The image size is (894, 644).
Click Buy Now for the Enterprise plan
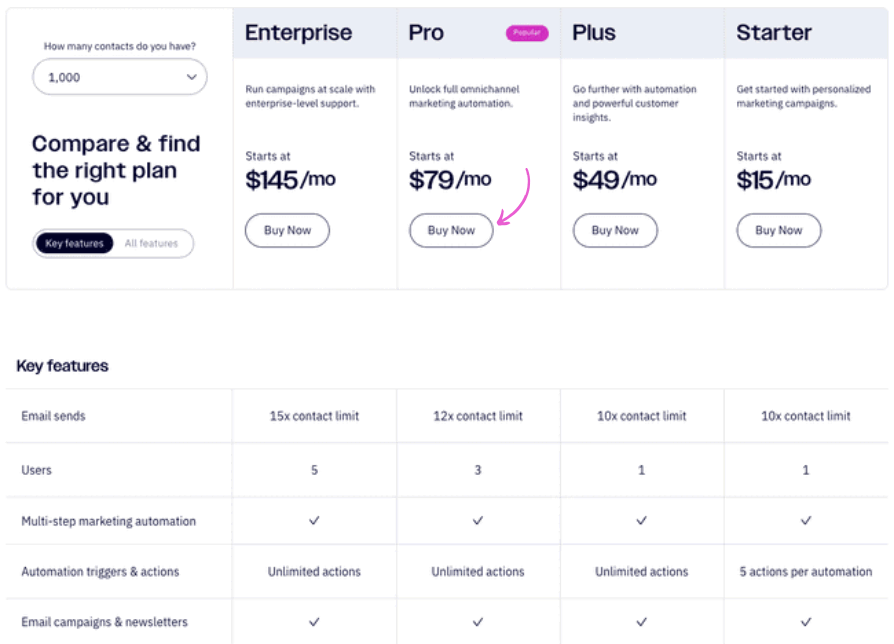coord(287,230)
